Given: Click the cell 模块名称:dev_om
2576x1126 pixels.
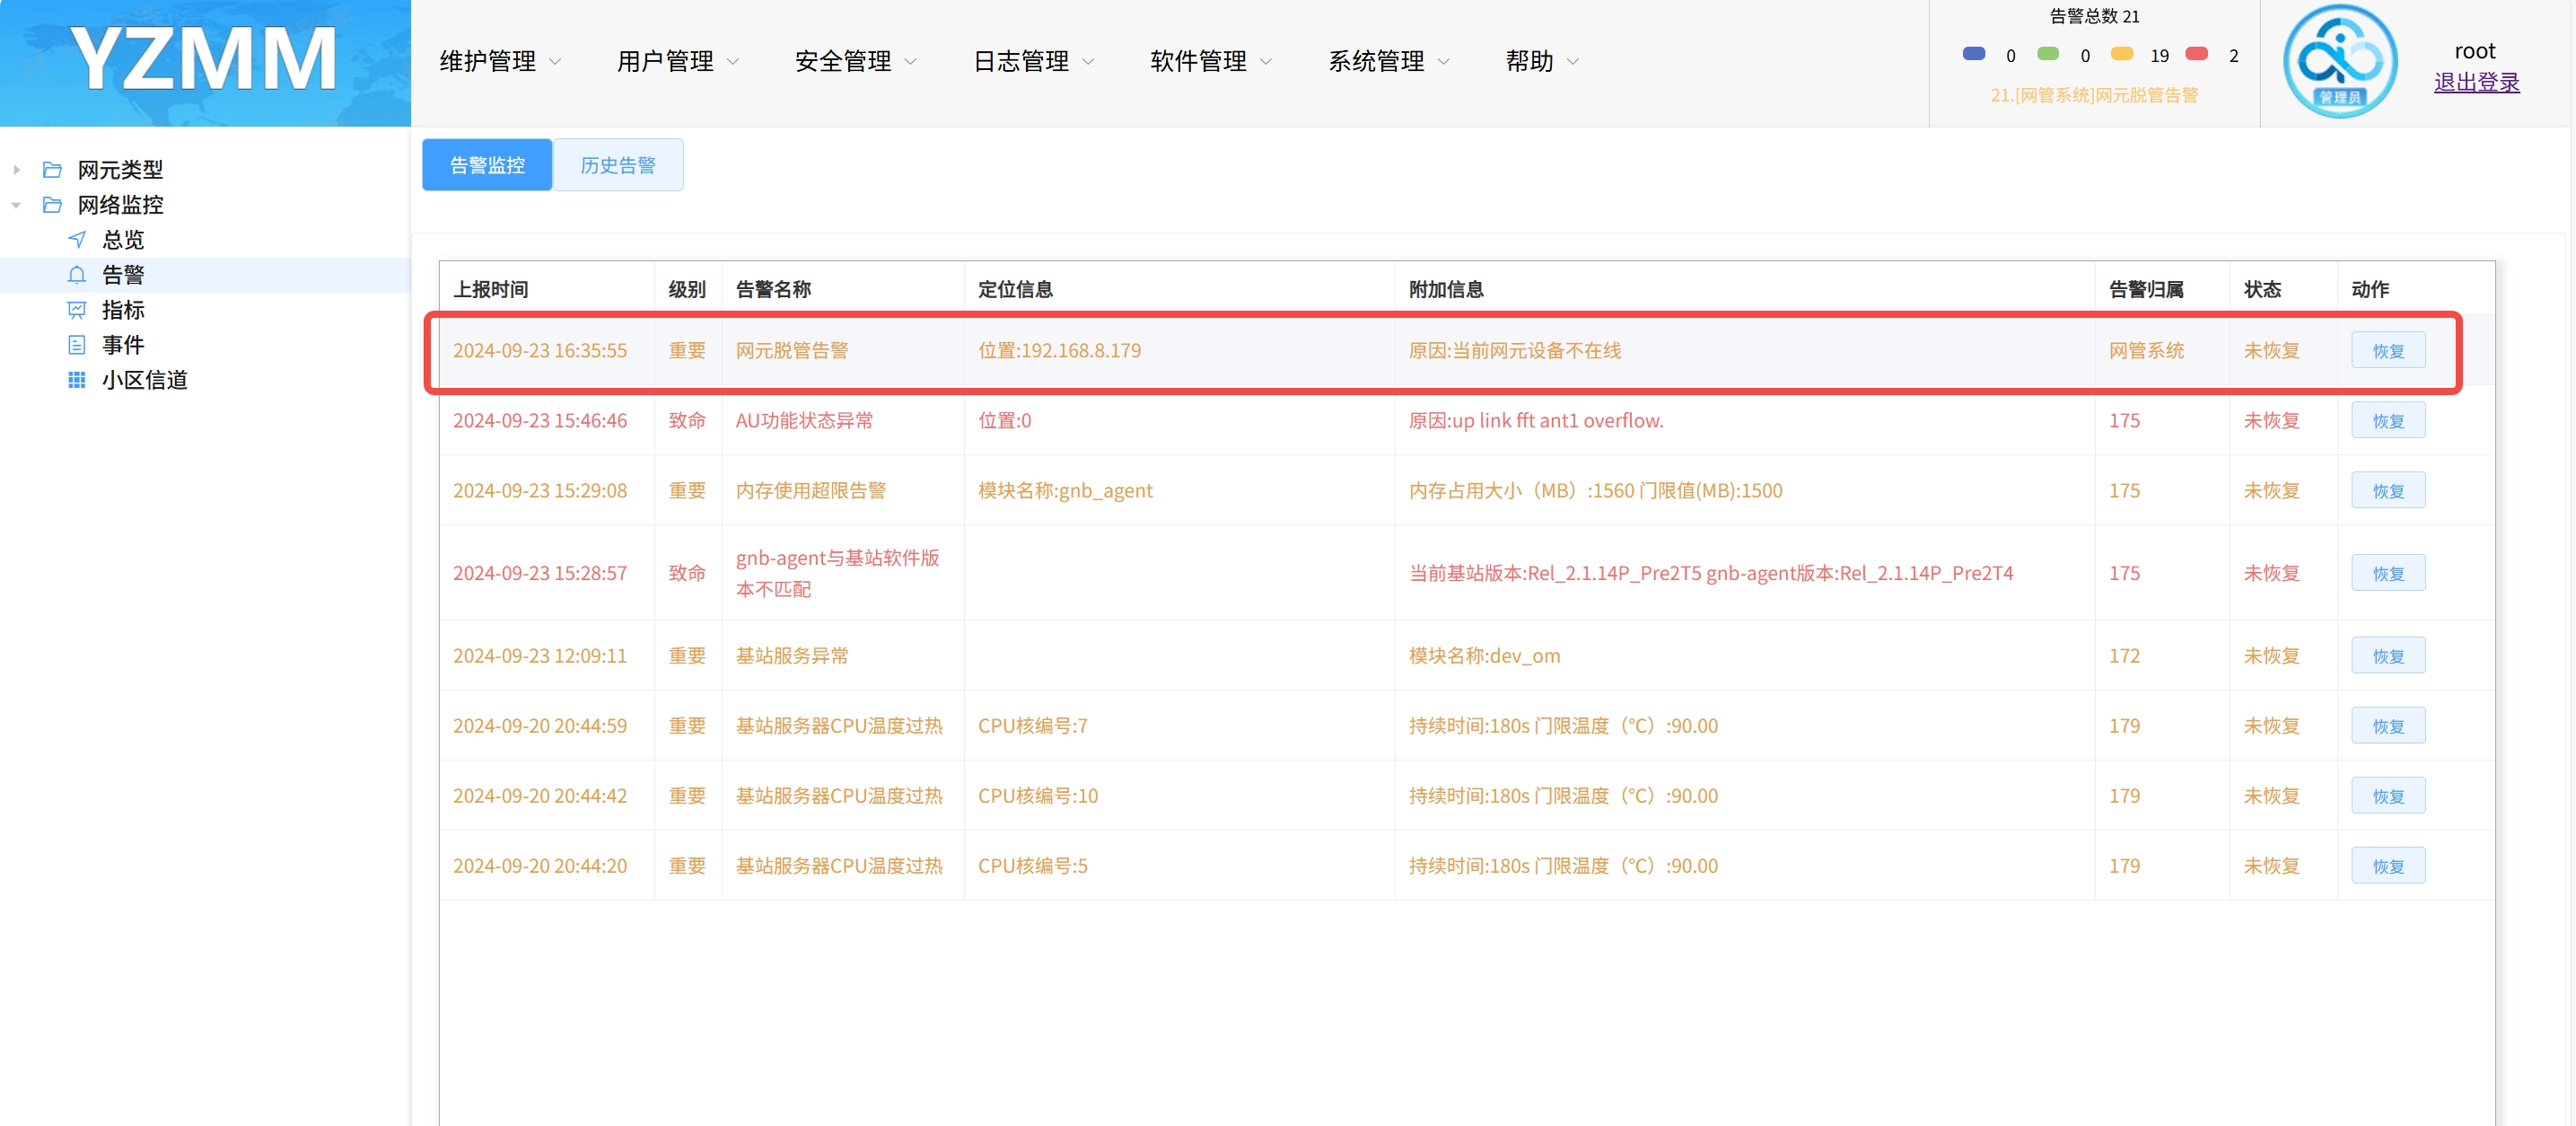Looking at the screenshot, I should (1484, 656).
